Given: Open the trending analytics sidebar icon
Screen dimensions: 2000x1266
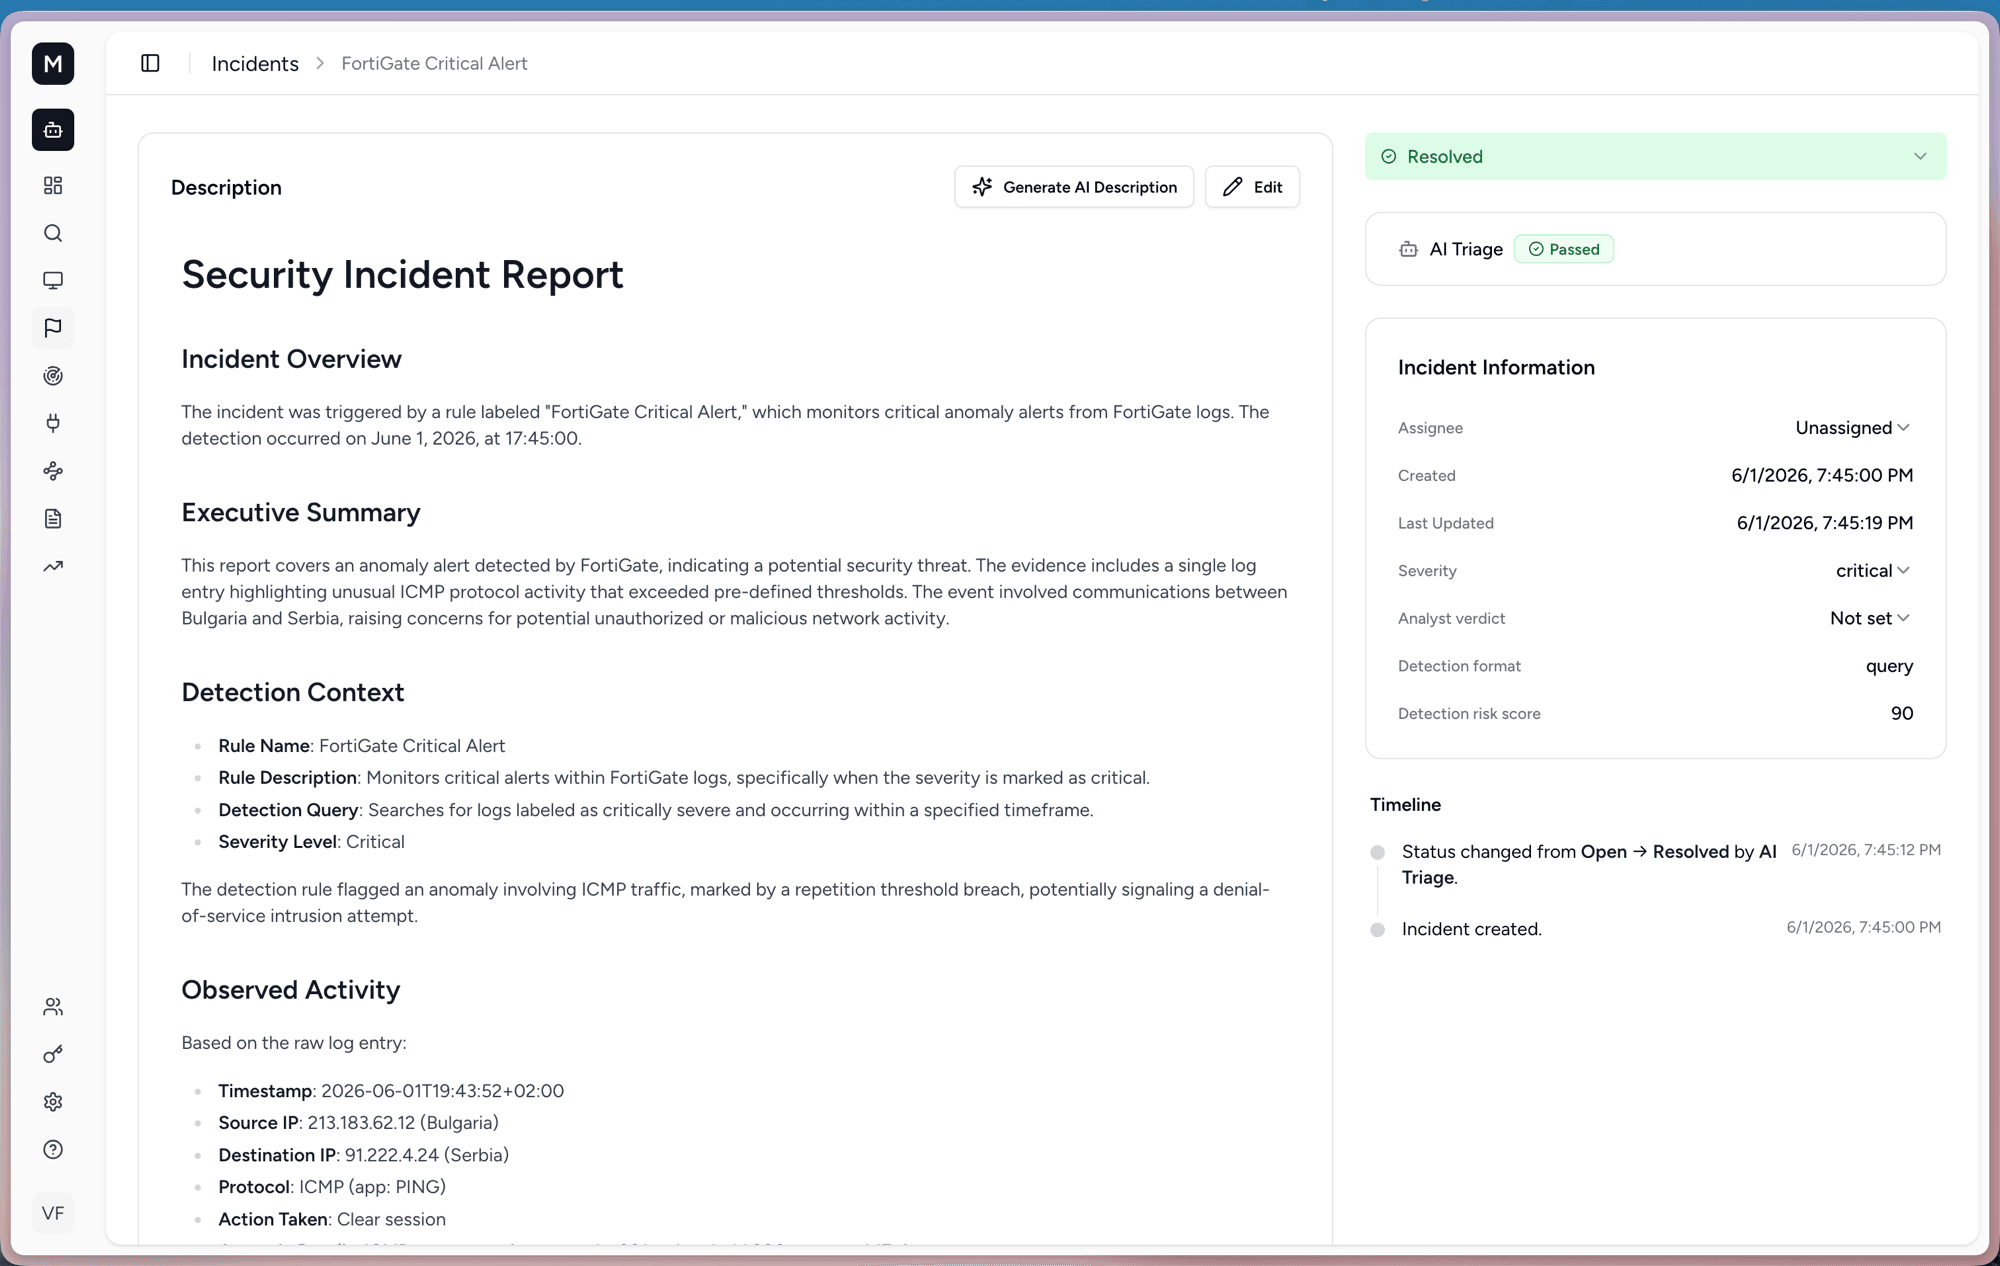Looking at the screenshot, I should (53, 567).
